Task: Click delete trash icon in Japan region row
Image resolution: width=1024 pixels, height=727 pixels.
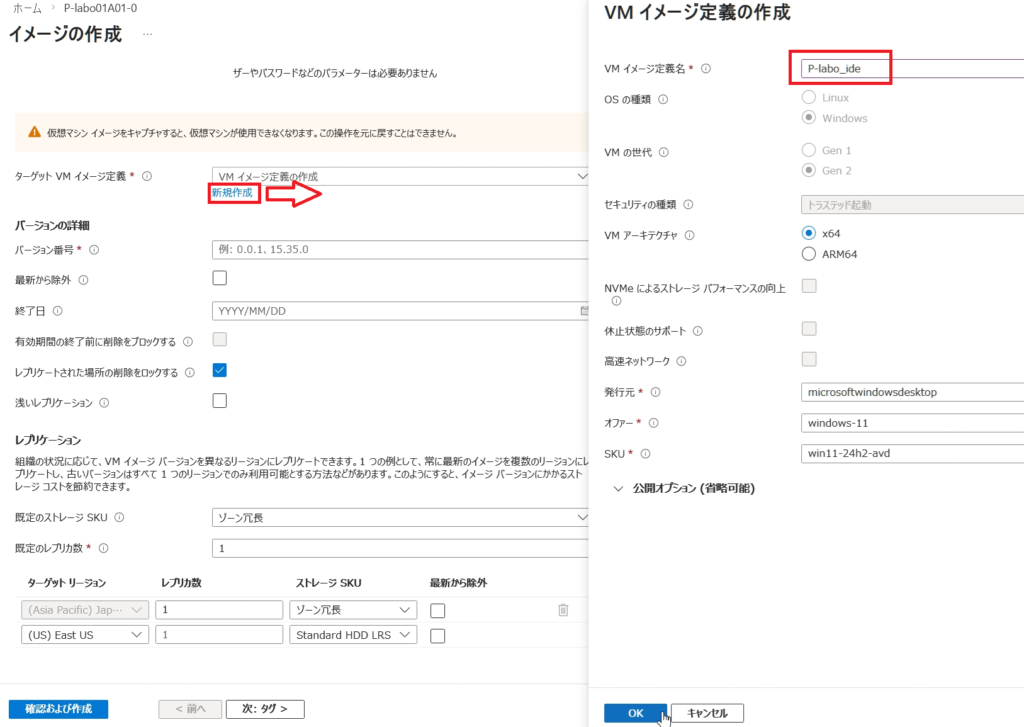Action: click(563, 610)
